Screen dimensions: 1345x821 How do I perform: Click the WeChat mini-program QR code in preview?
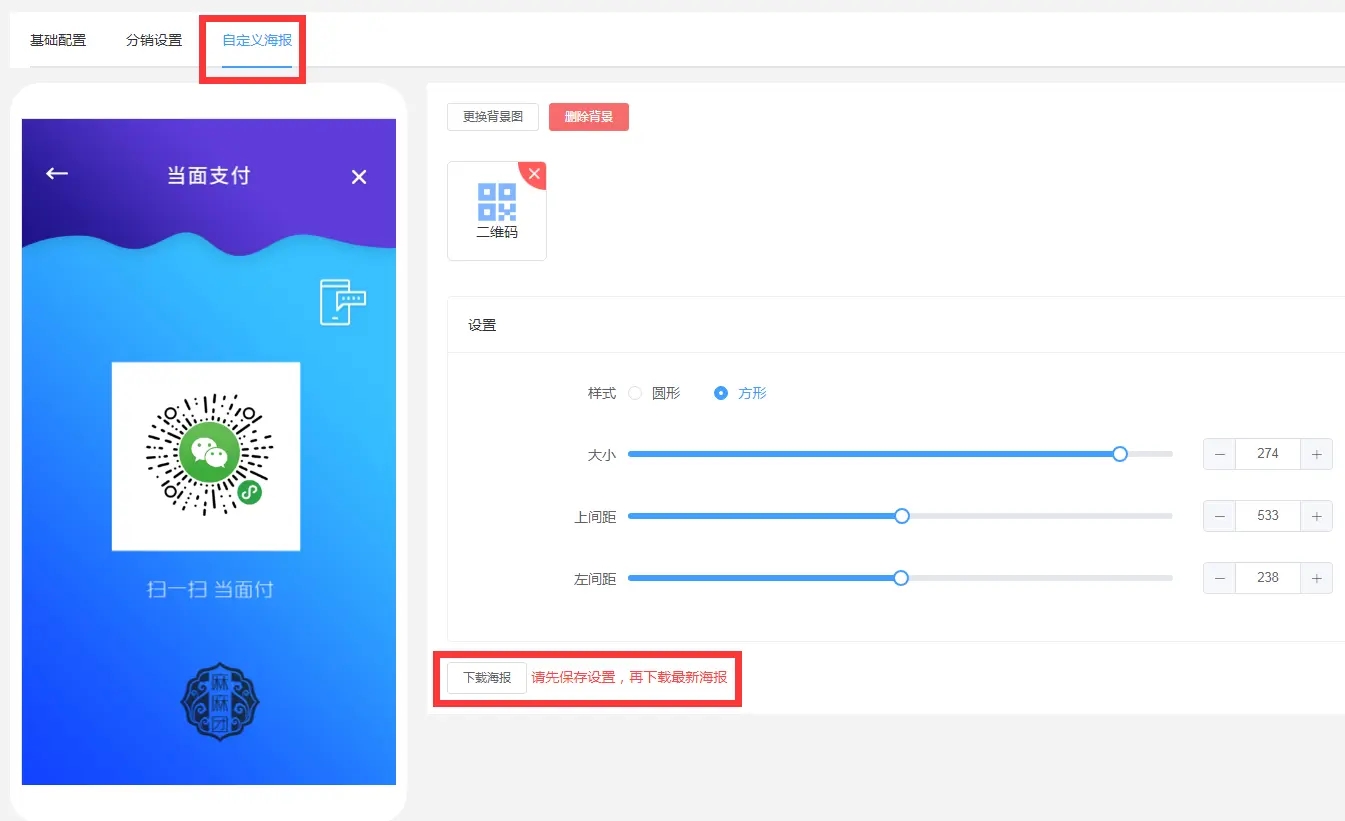pos(206,456)
